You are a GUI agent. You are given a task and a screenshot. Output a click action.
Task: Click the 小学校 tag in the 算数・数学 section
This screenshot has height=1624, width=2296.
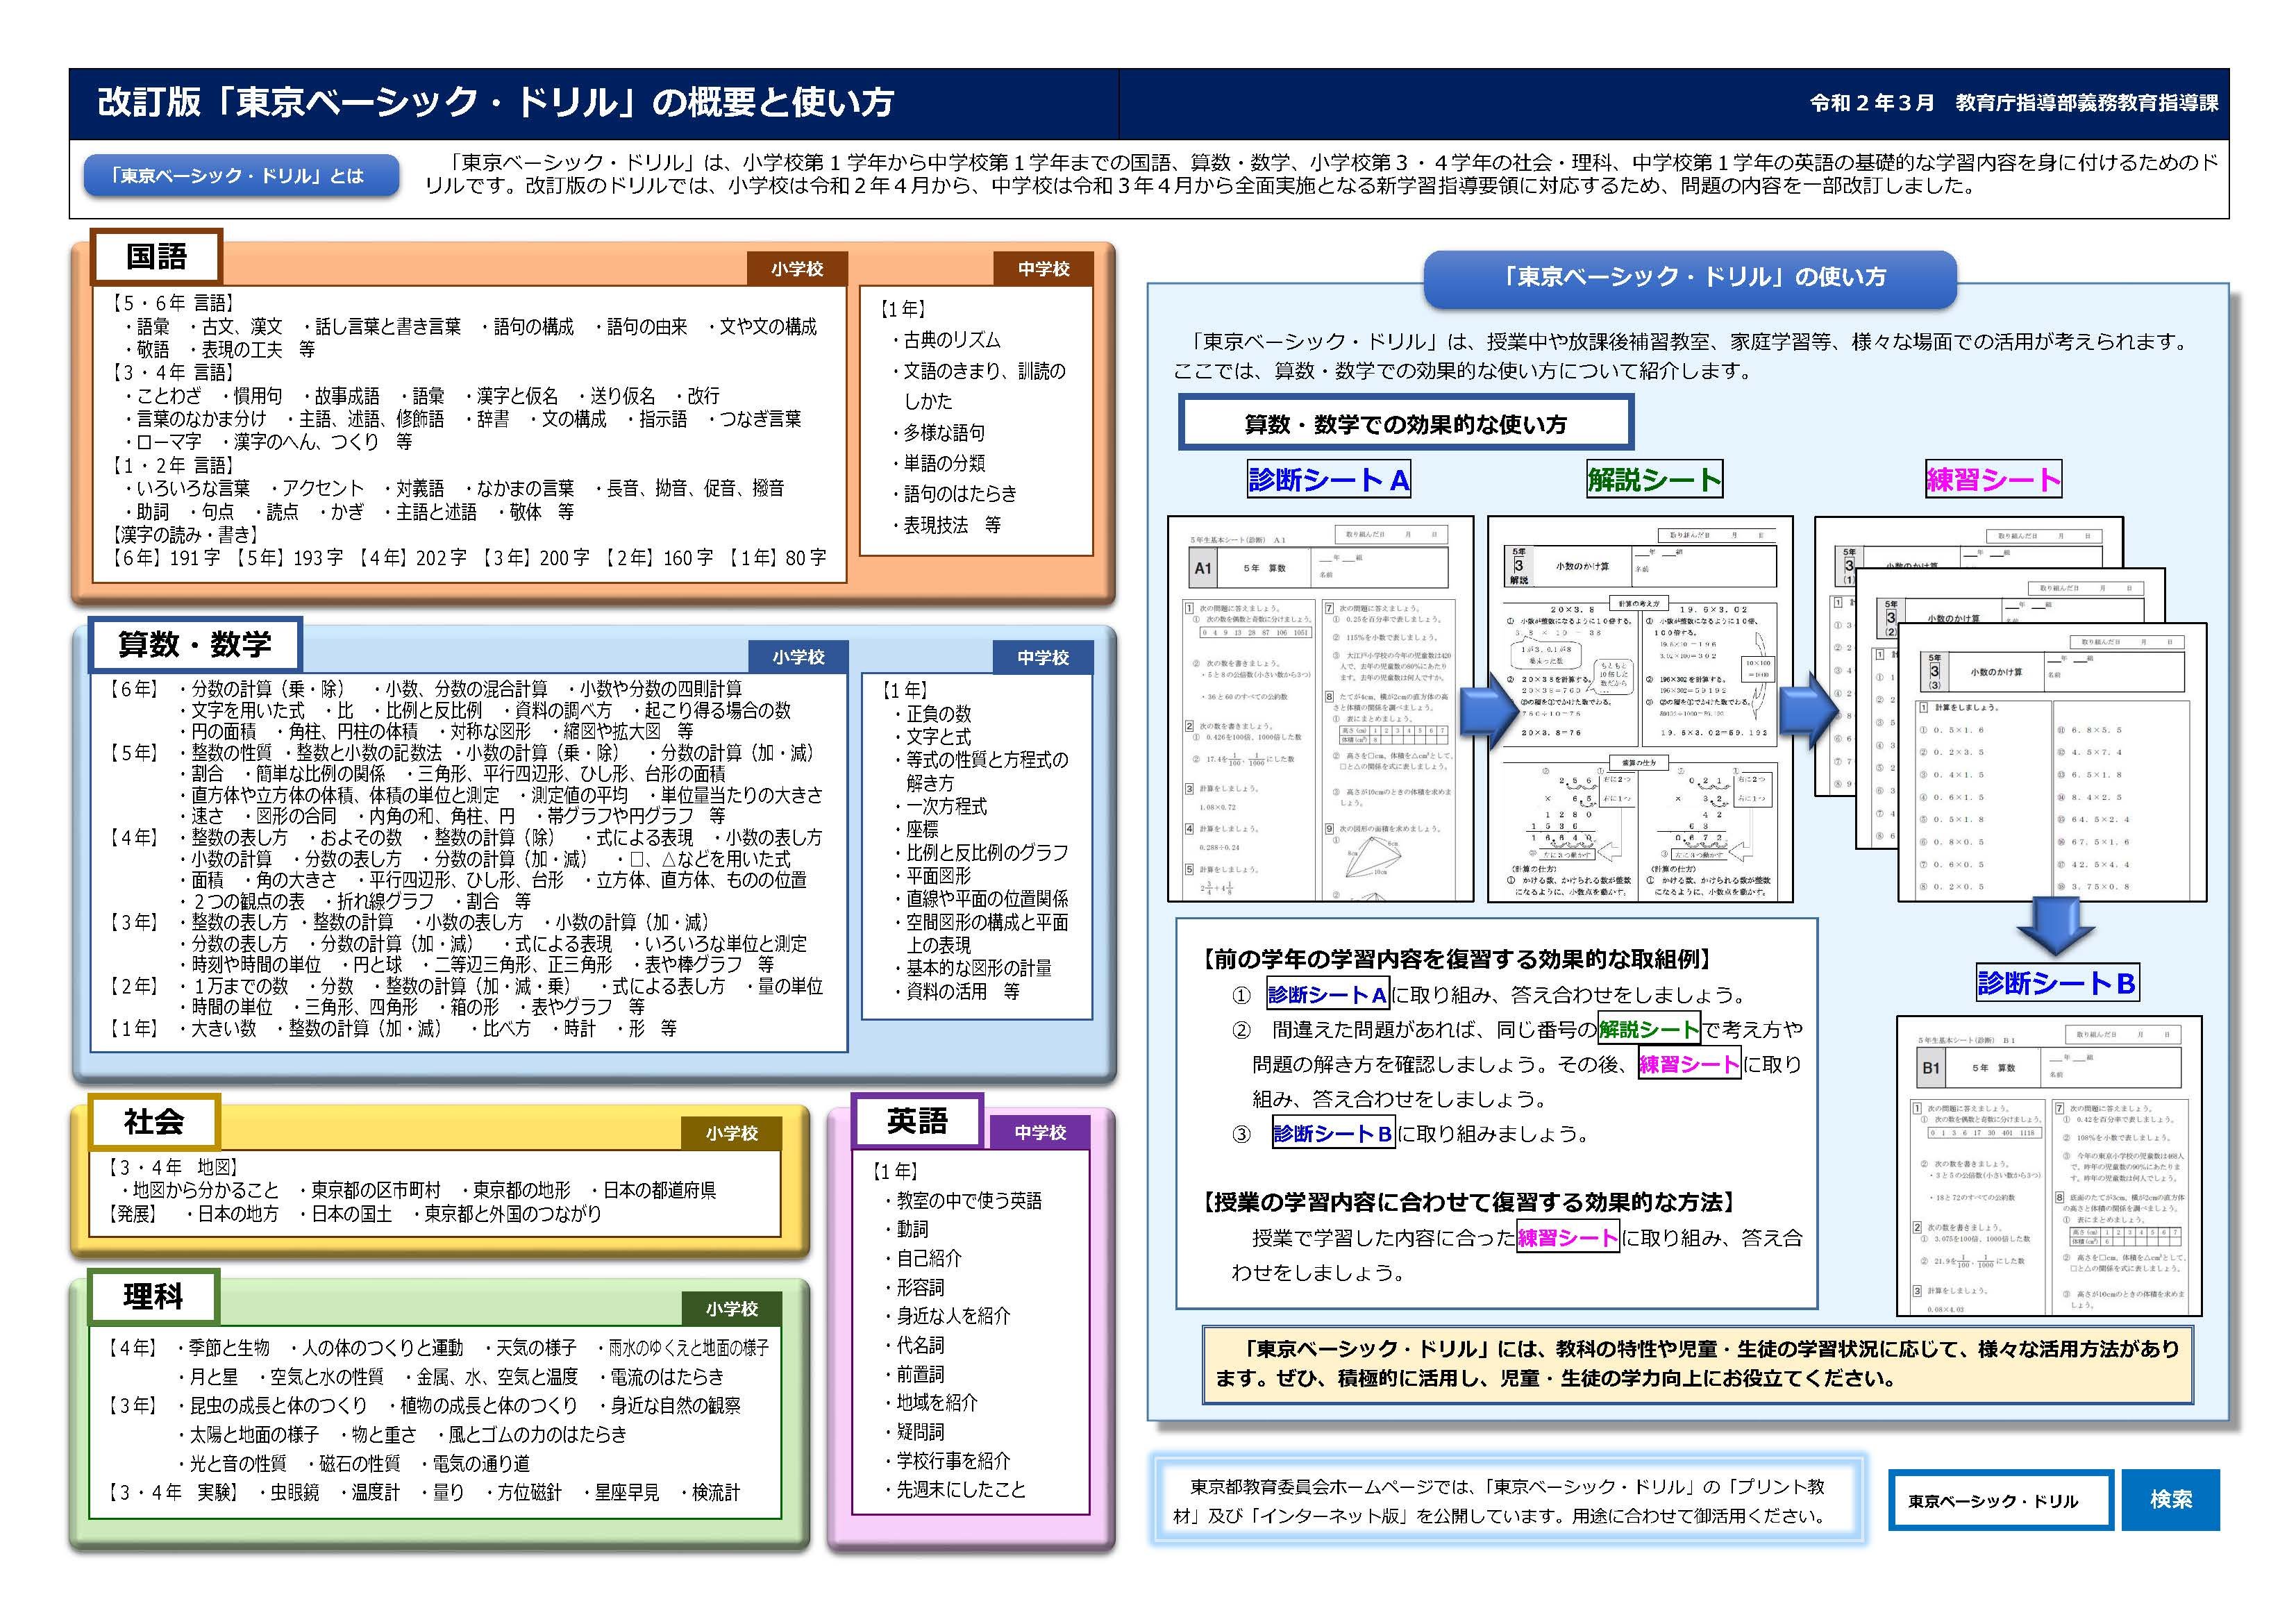click(x=798, y=657)
